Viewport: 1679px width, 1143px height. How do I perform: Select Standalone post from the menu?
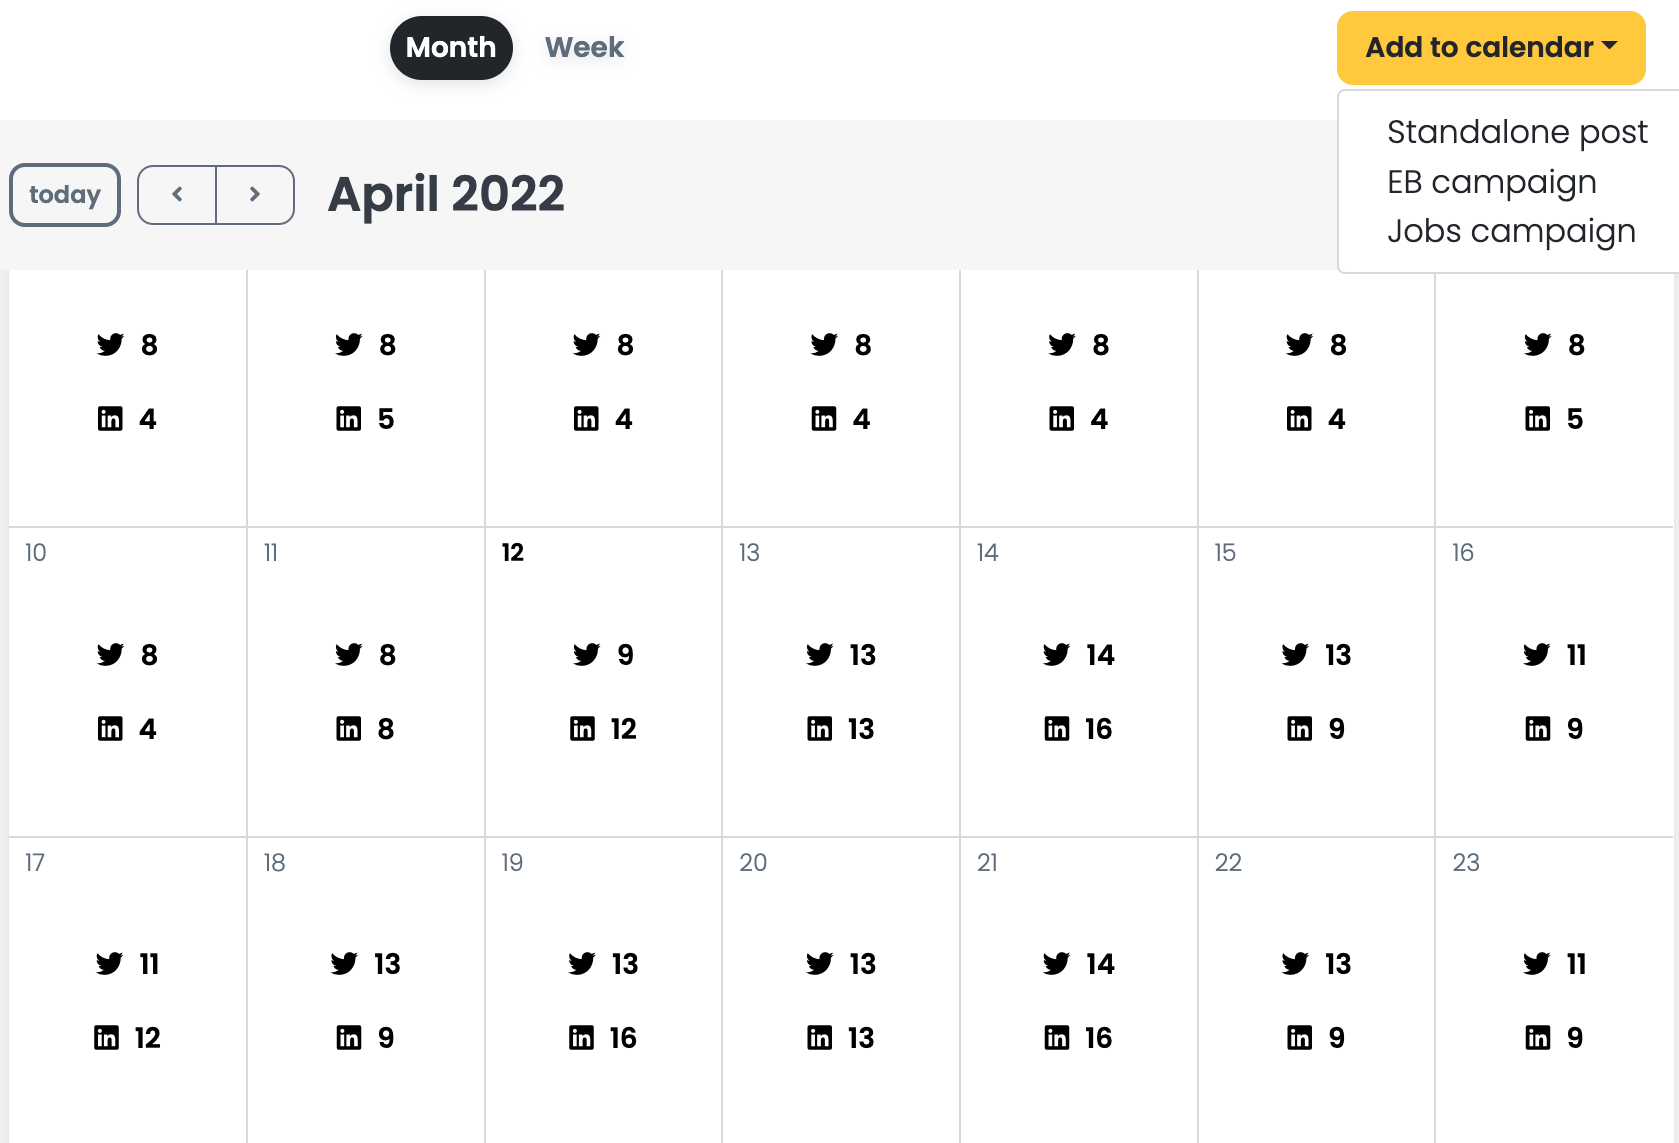click(1516, 132)
